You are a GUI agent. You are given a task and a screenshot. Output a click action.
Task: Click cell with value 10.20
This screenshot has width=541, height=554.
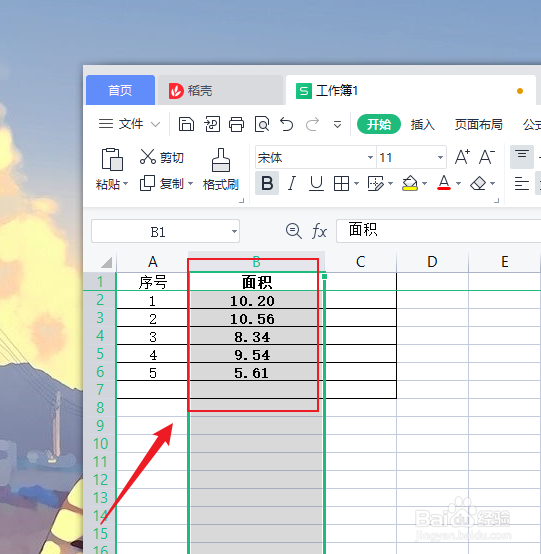click(x=256, y=300)
